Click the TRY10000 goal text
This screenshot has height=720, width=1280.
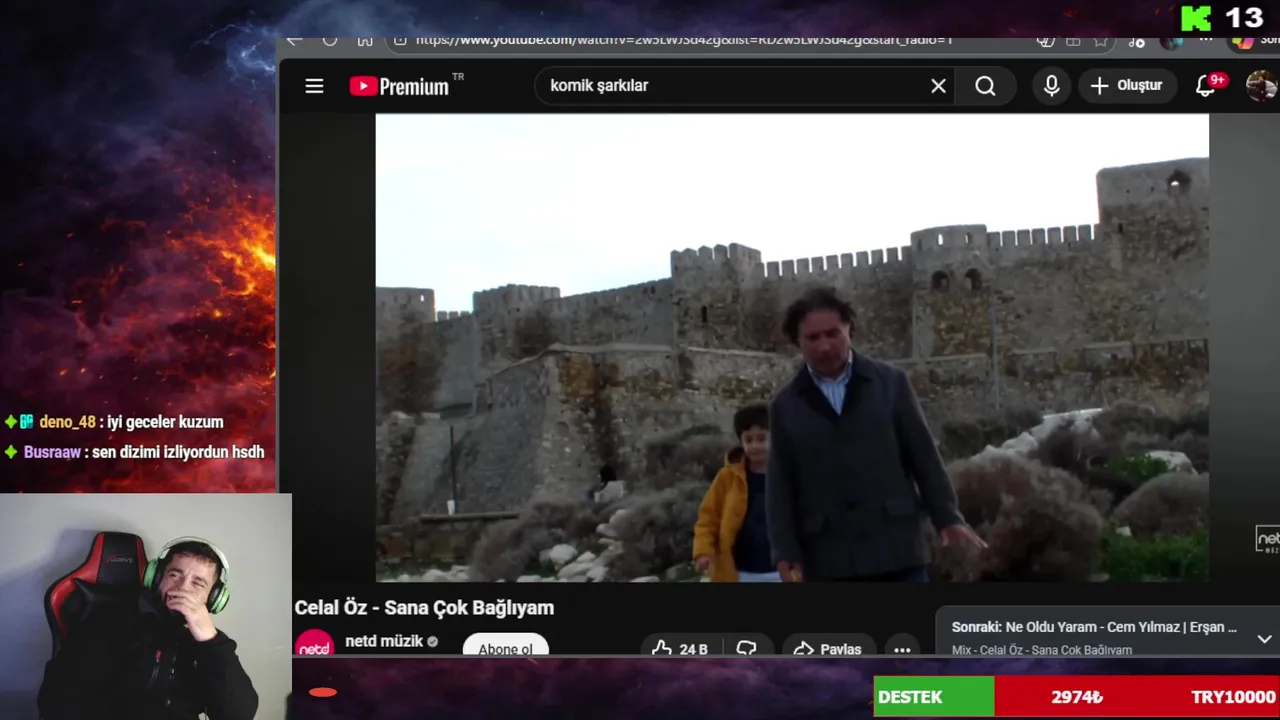[1233, 697]
